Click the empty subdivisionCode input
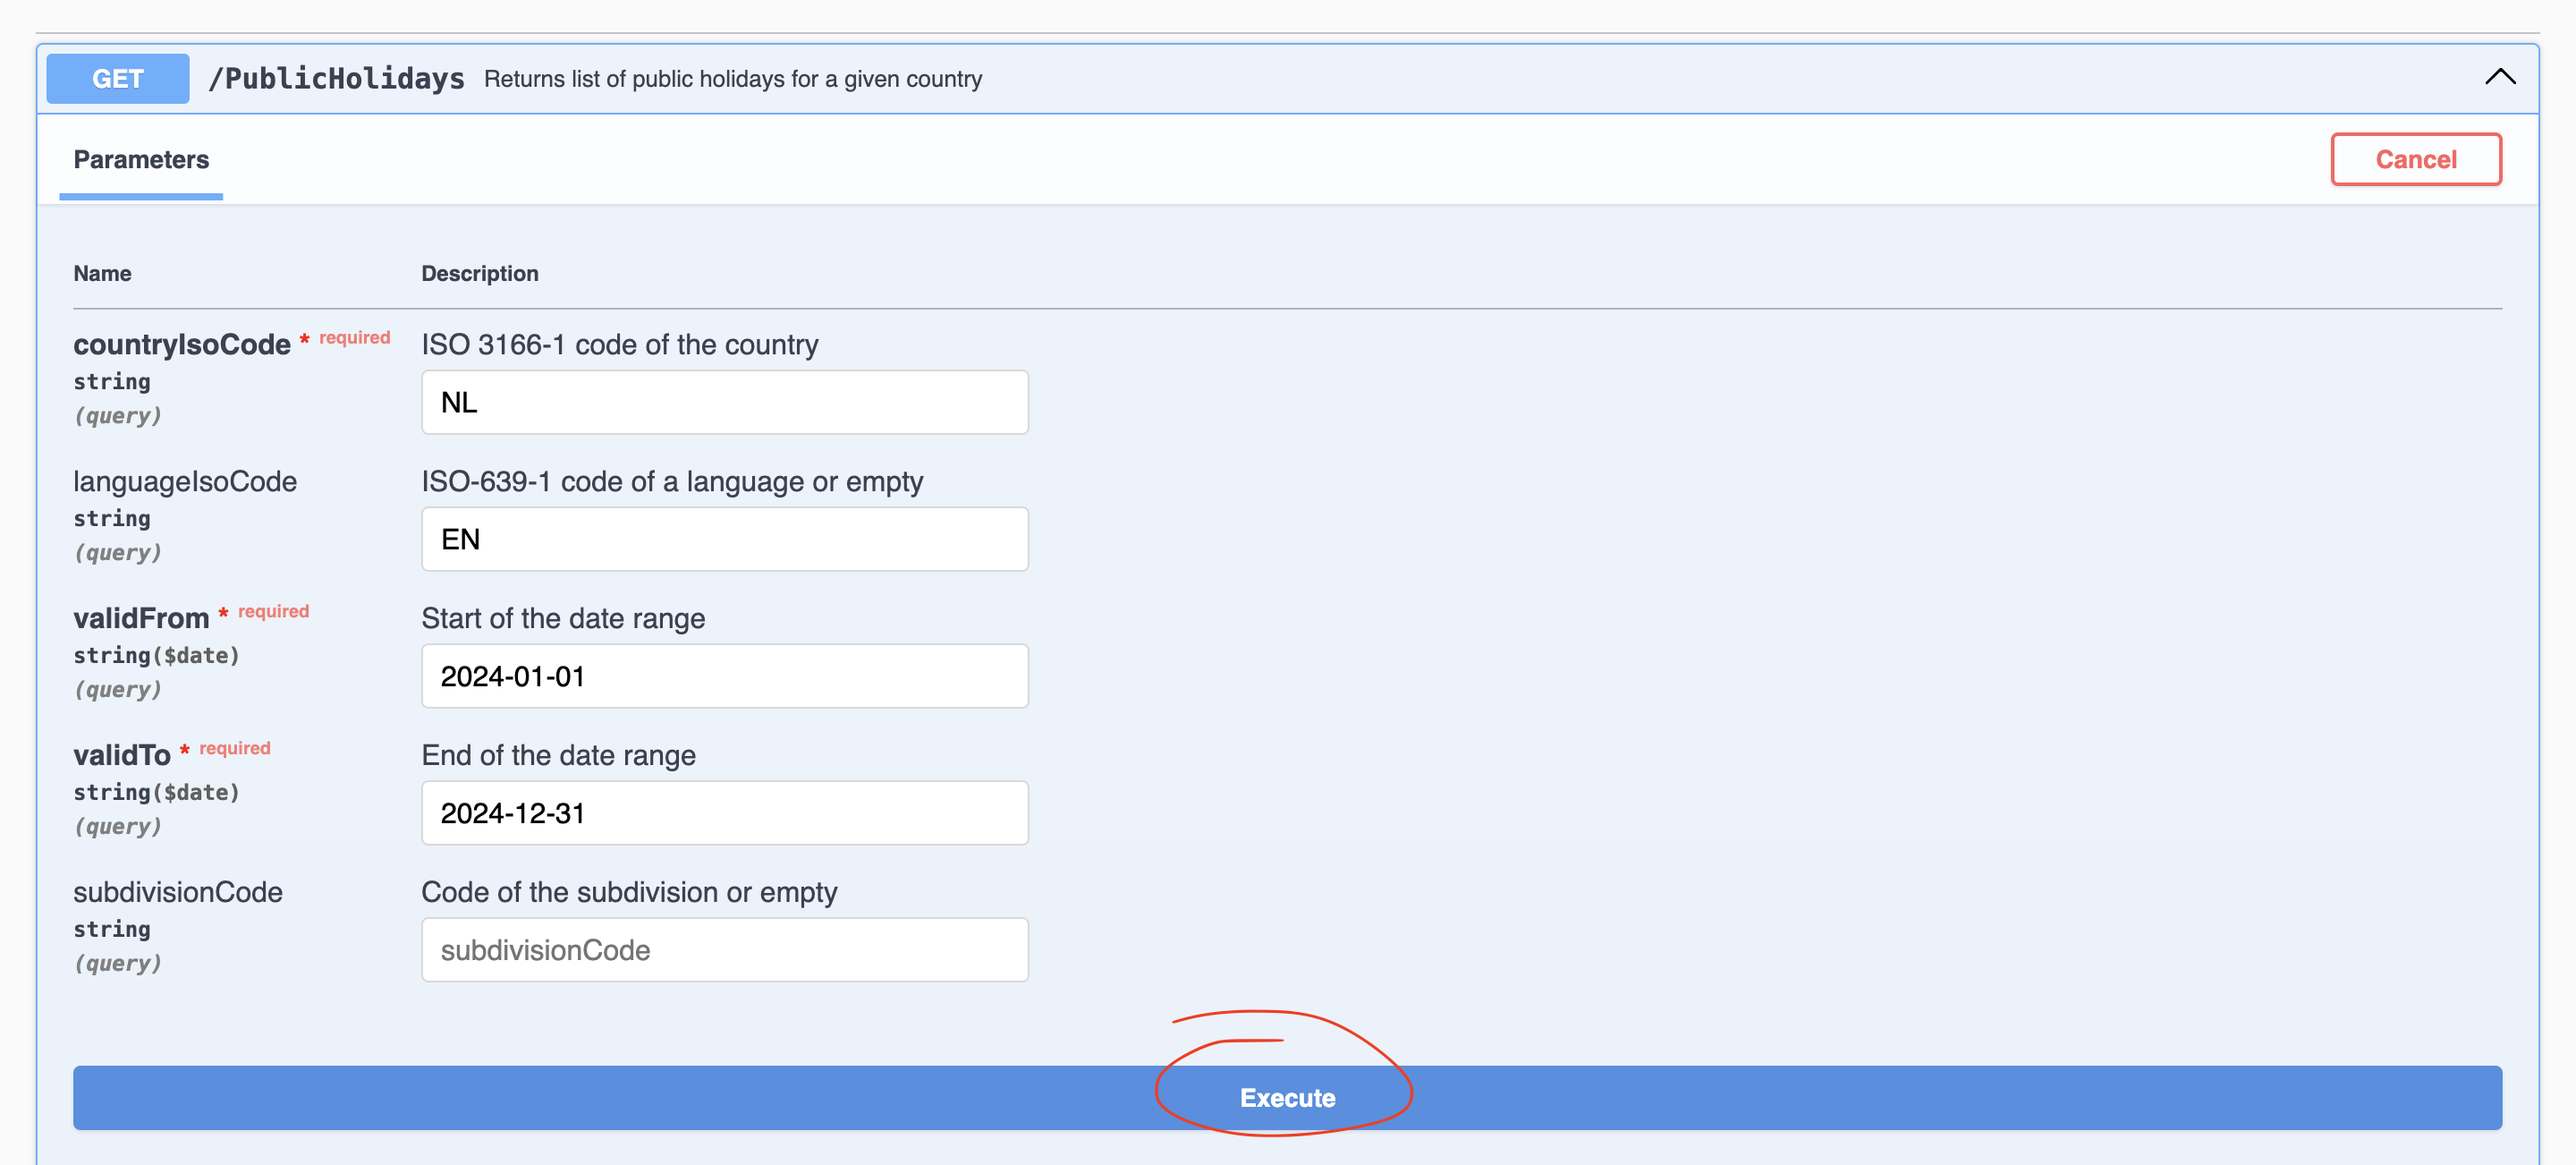 point(724,950)
